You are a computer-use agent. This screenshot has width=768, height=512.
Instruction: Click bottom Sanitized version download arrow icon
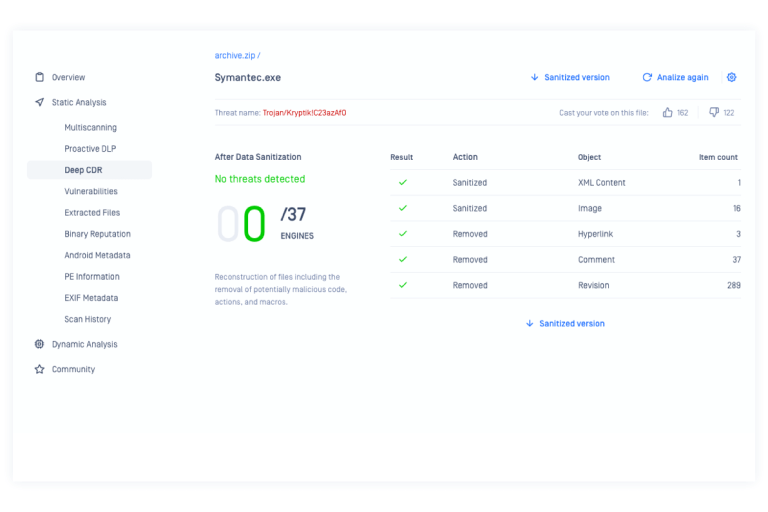click(x=529, y=323)
